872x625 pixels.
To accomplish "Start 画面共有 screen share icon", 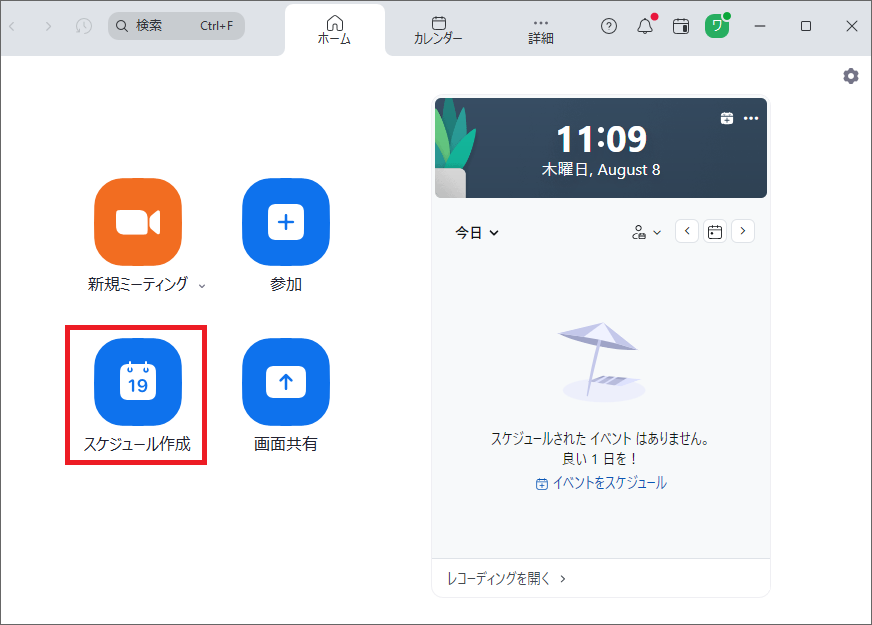I will 286,382.
